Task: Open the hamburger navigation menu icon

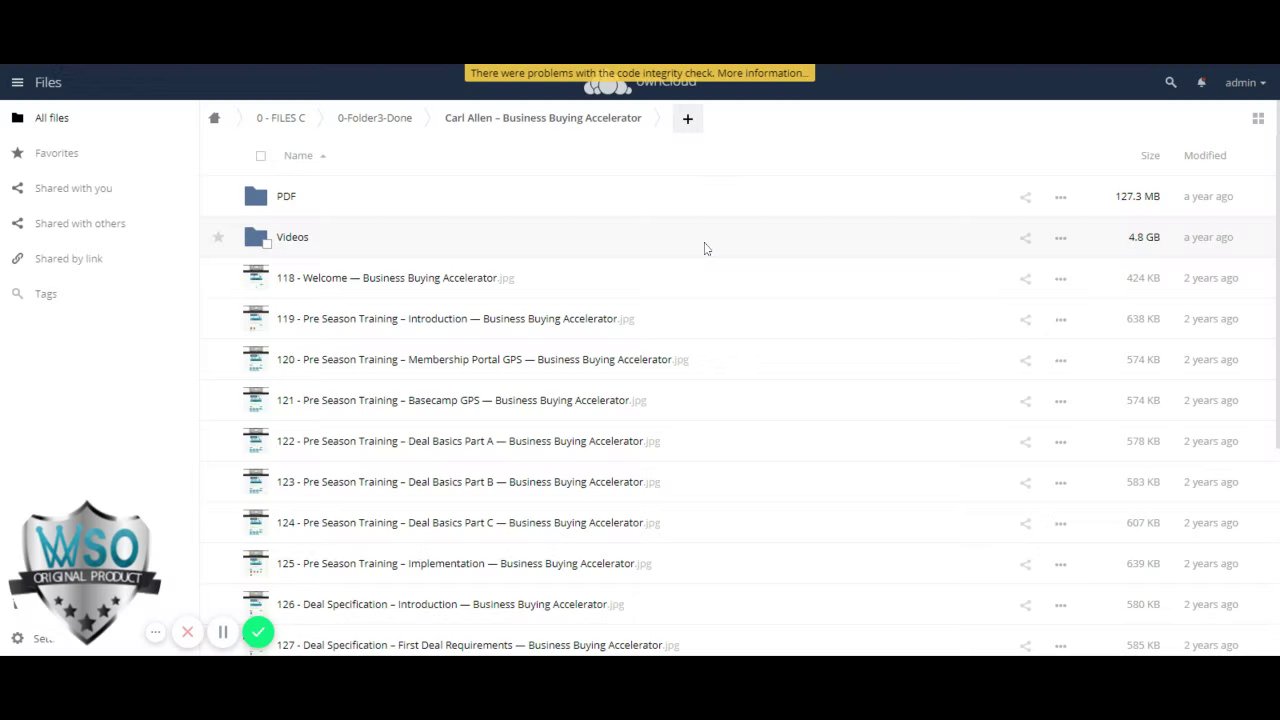Action: pyautogui.click(x=17, y=83)
